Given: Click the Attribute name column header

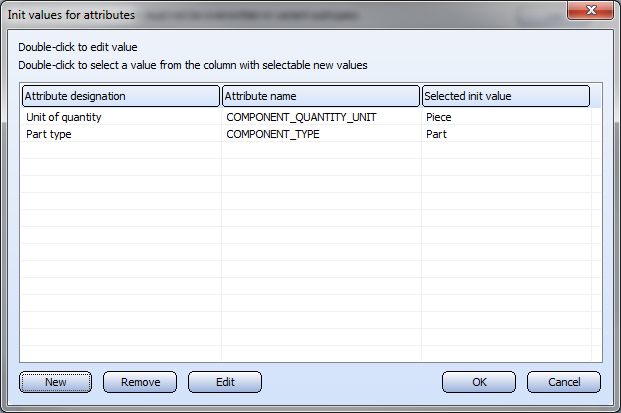Looking at the screenshot, I should tap(321, 96).
